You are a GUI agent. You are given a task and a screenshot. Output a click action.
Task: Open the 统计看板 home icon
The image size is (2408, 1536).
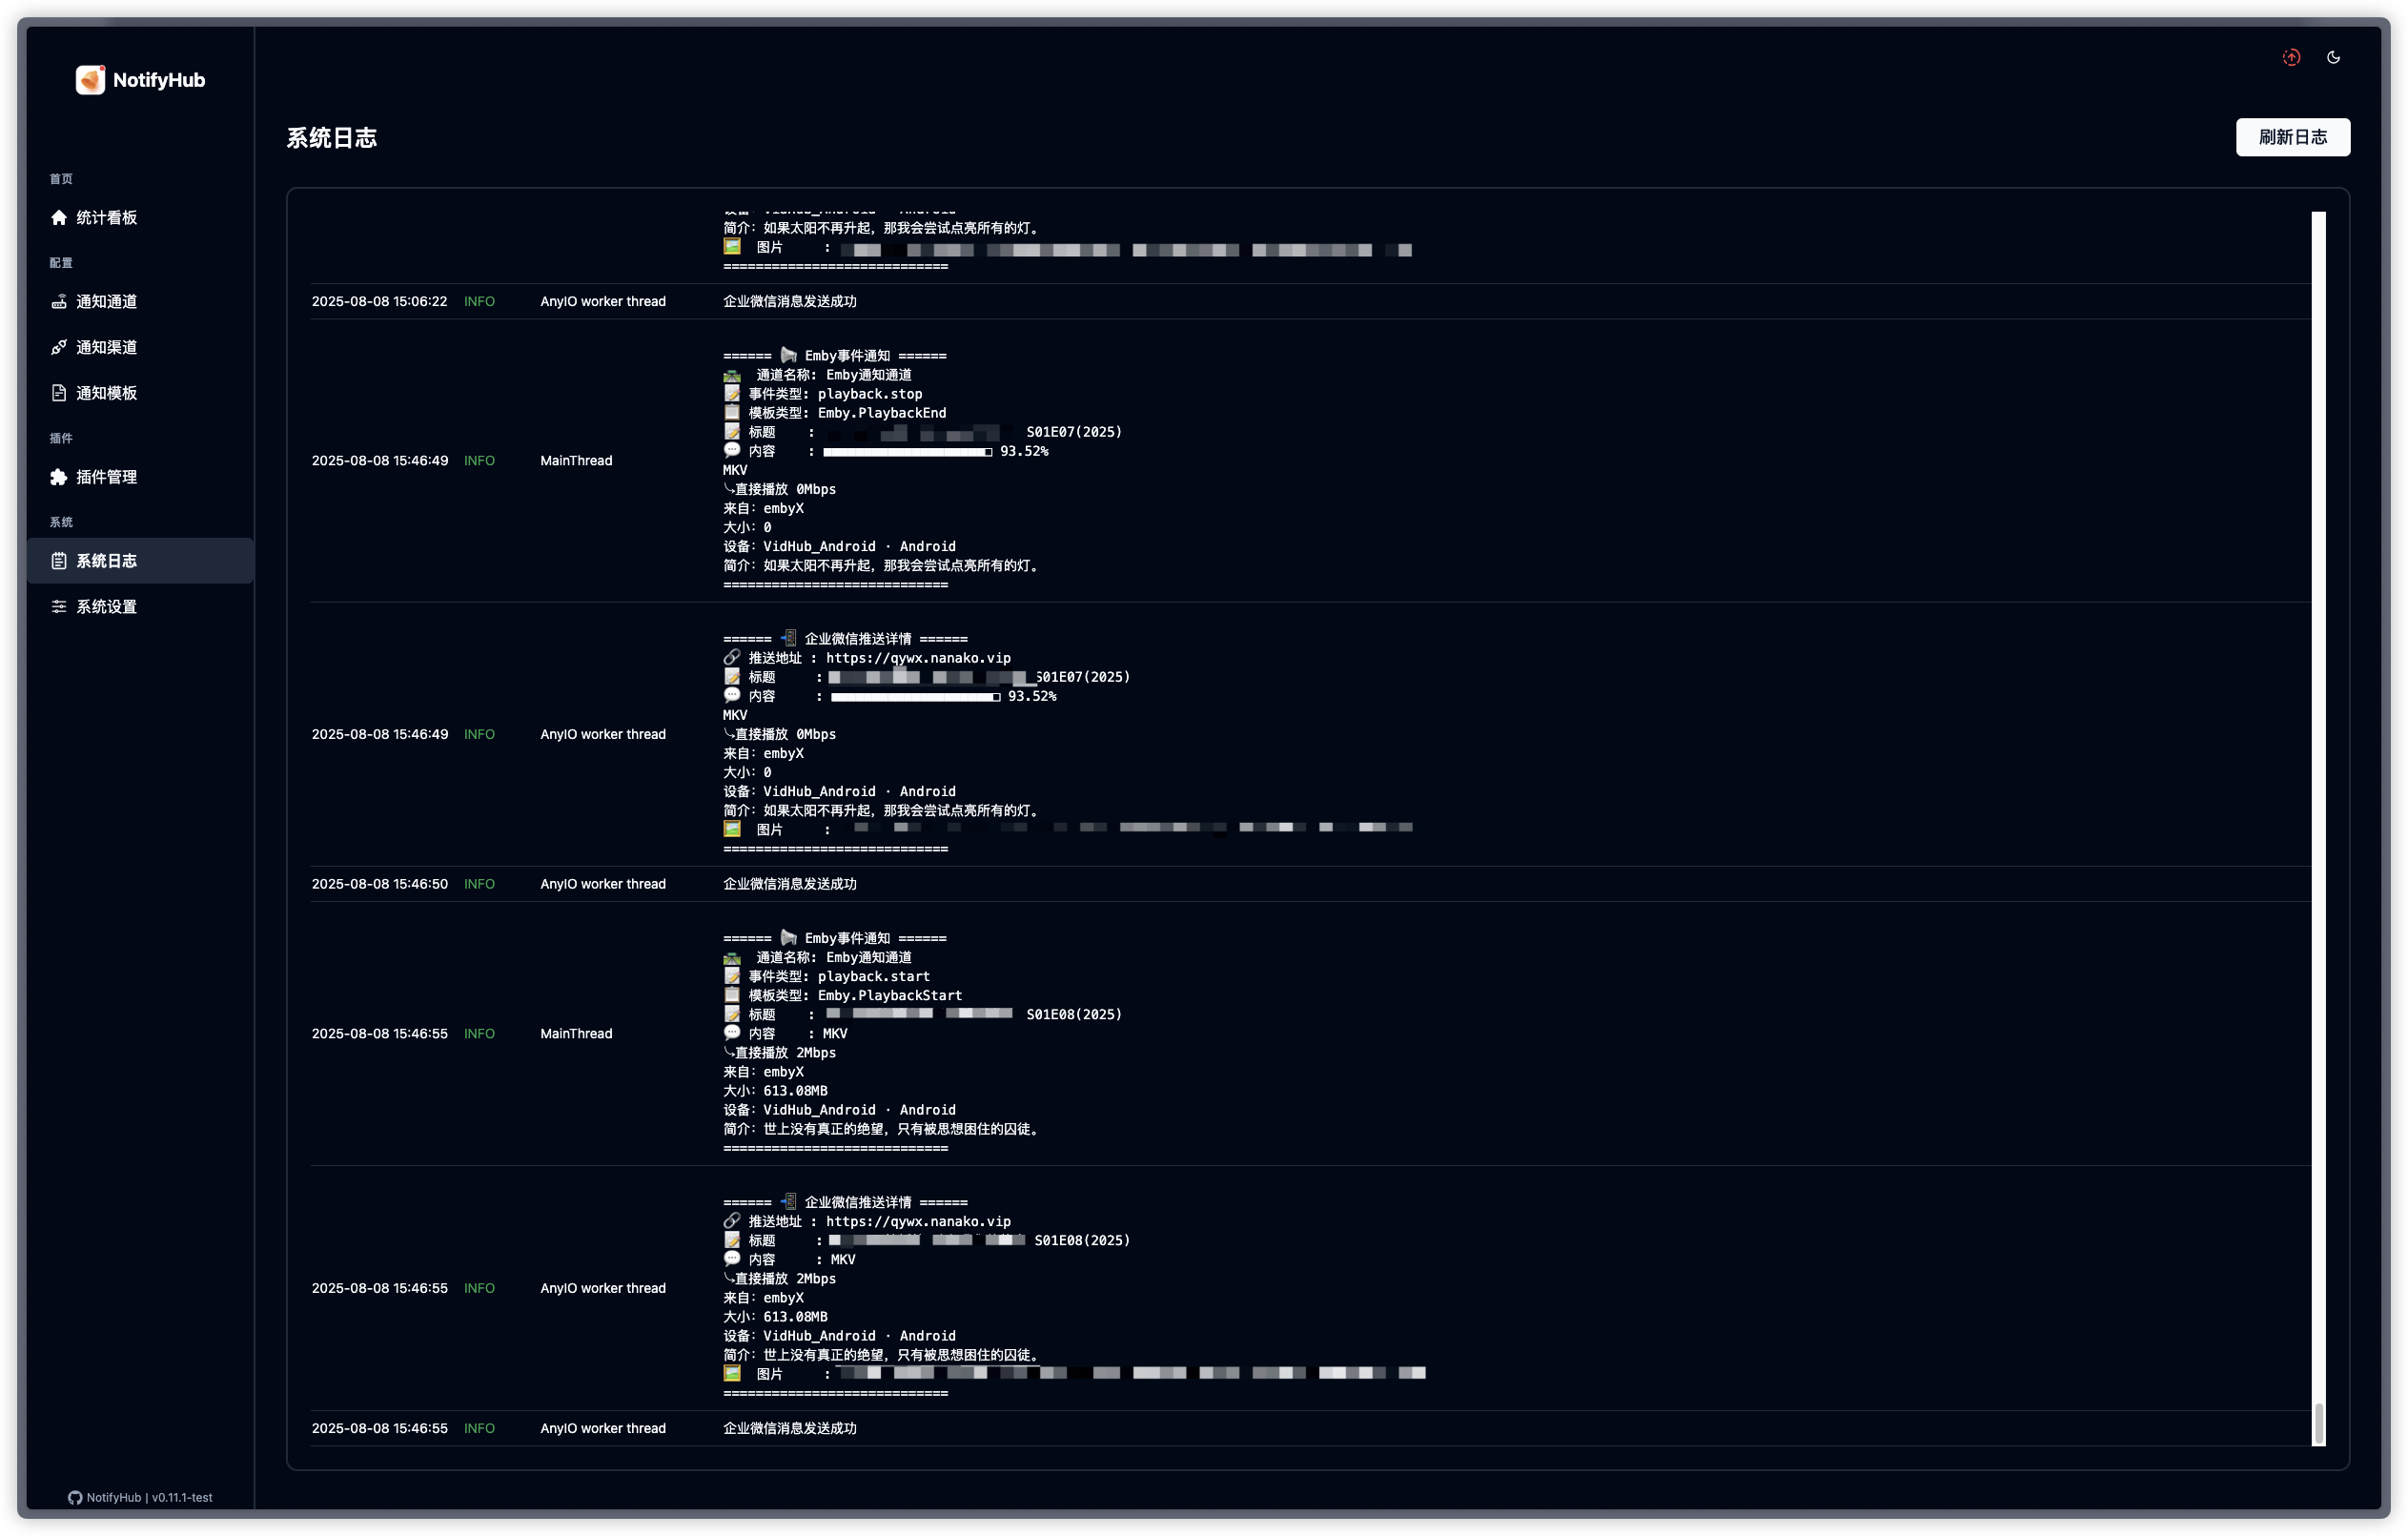coord(59,218)
